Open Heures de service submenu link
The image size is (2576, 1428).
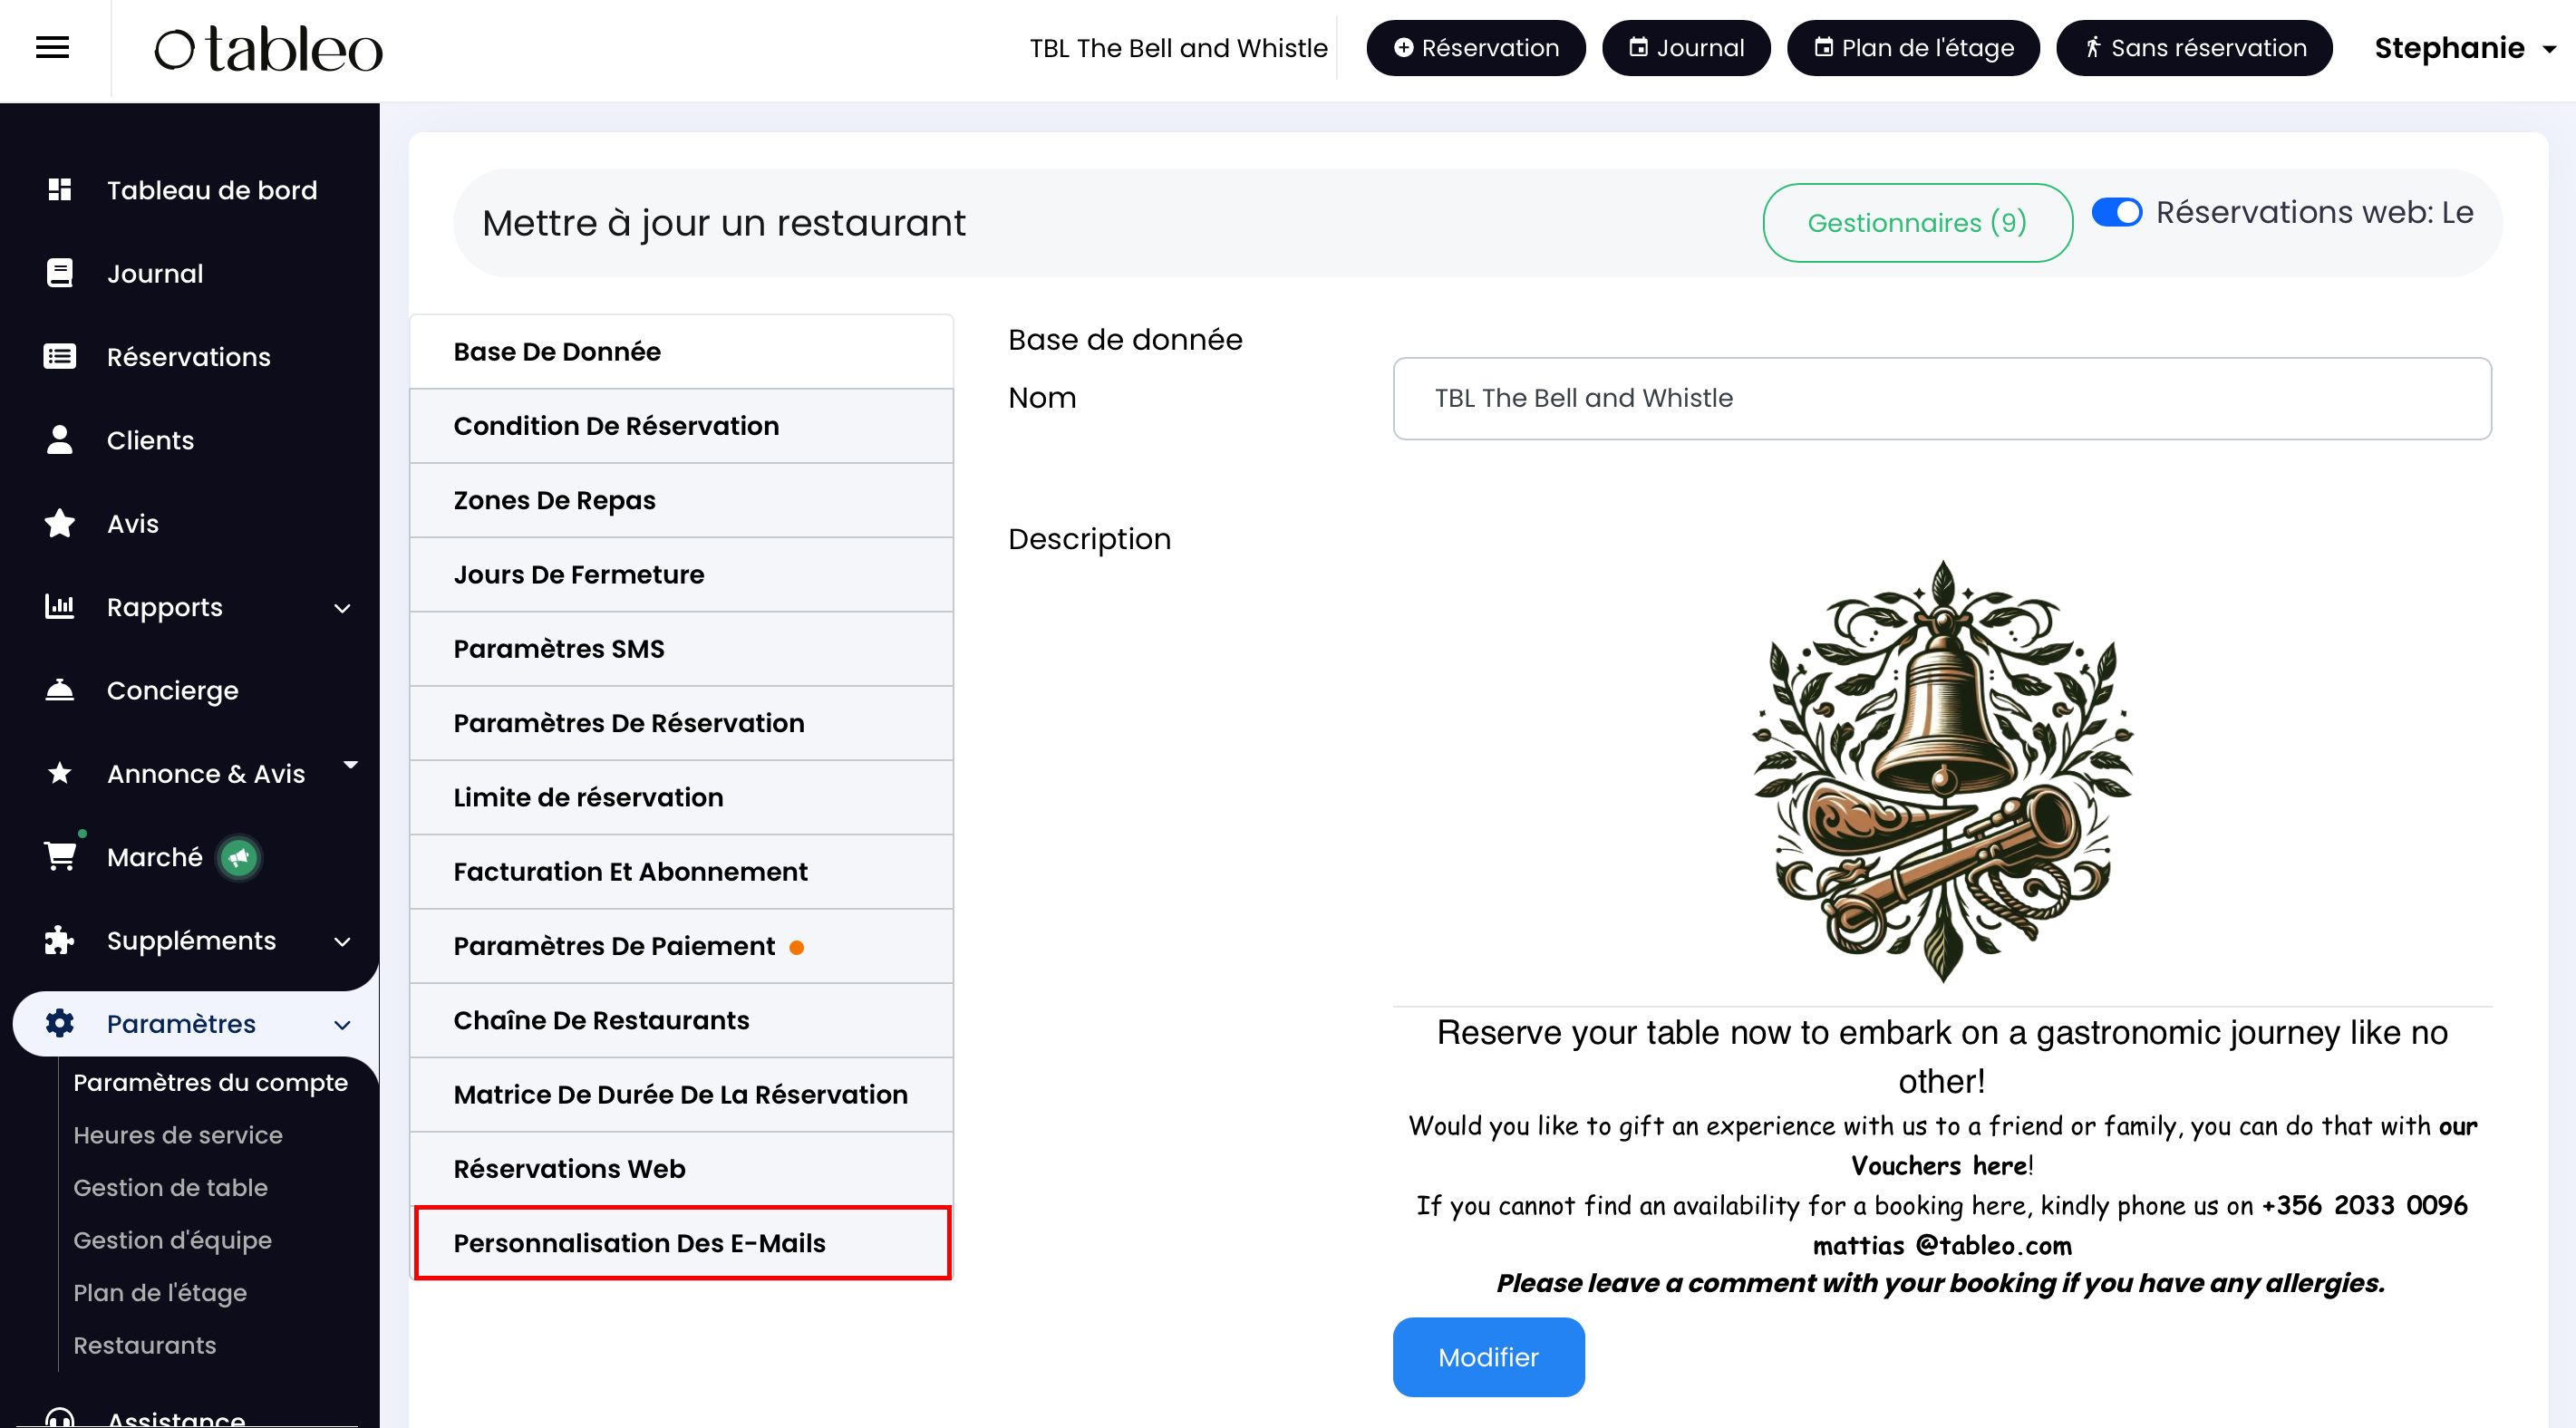pyautogui.click(x=178, y=1135)
